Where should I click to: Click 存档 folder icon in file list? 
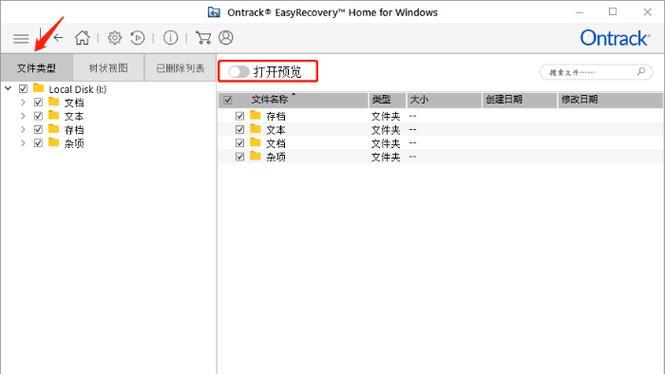pos(255,115)
